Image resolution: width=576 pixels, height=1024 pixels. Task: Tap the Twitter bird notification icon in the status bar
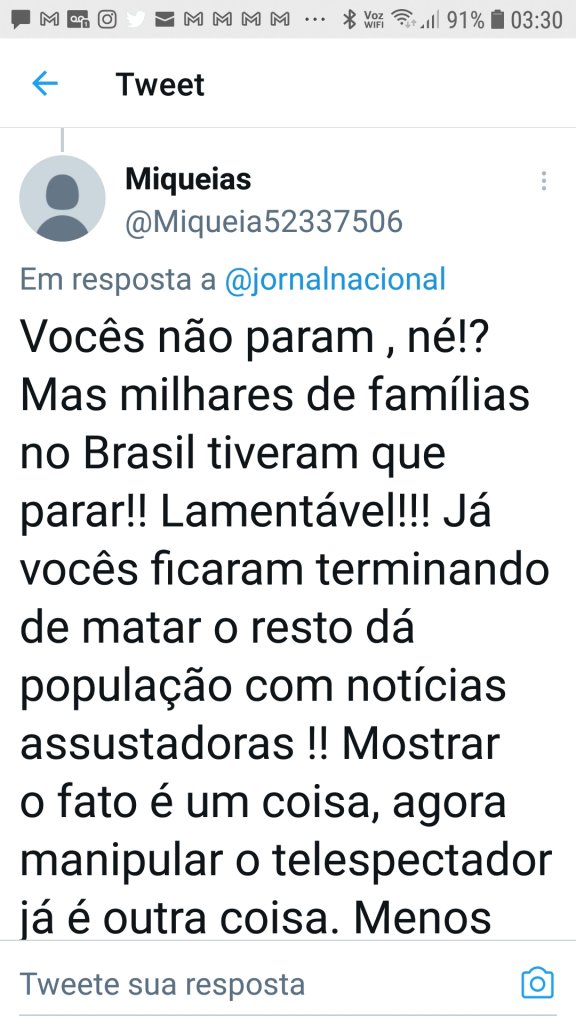point(136,20)
